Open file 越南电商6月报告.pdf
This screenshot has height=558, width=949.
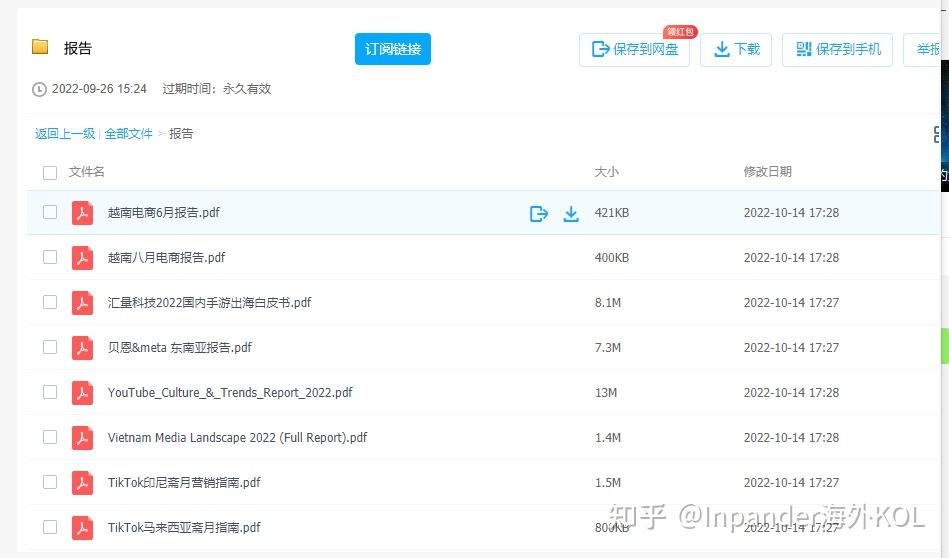pyautogui.click(x=163, y=212)
